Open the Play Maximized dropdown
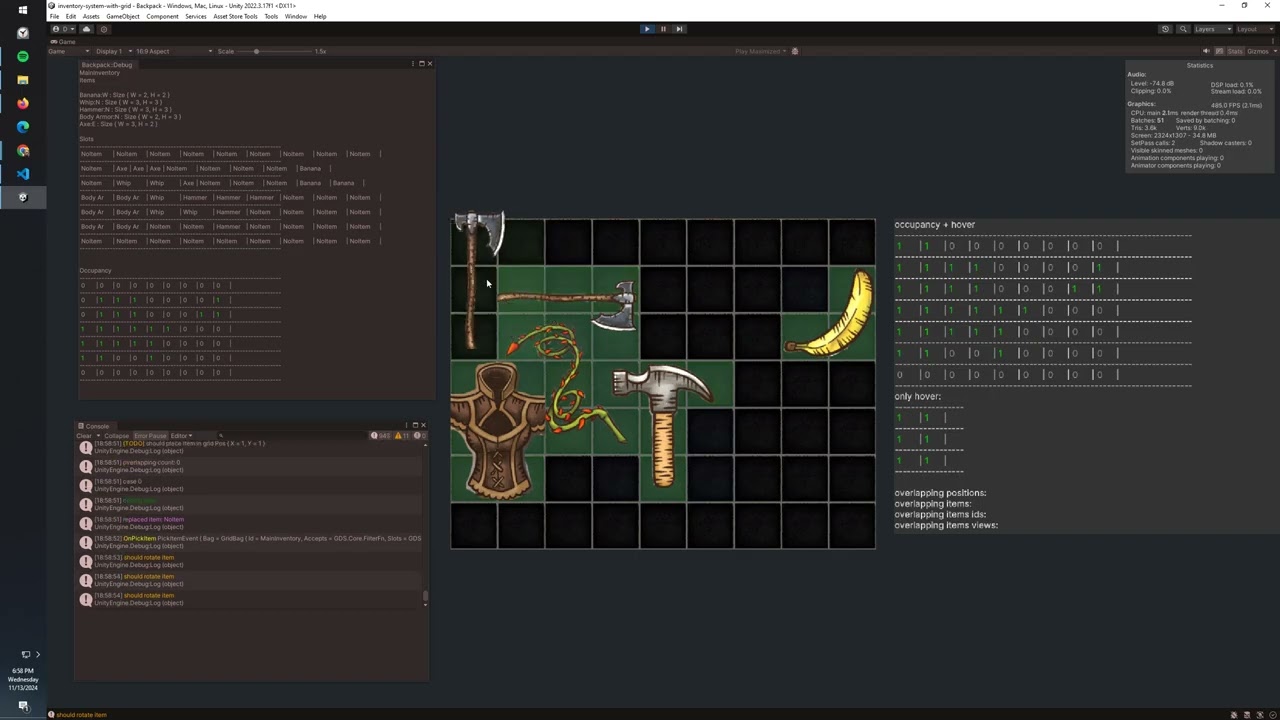The width and height of the screenshot is (1280, 720). 760,51
